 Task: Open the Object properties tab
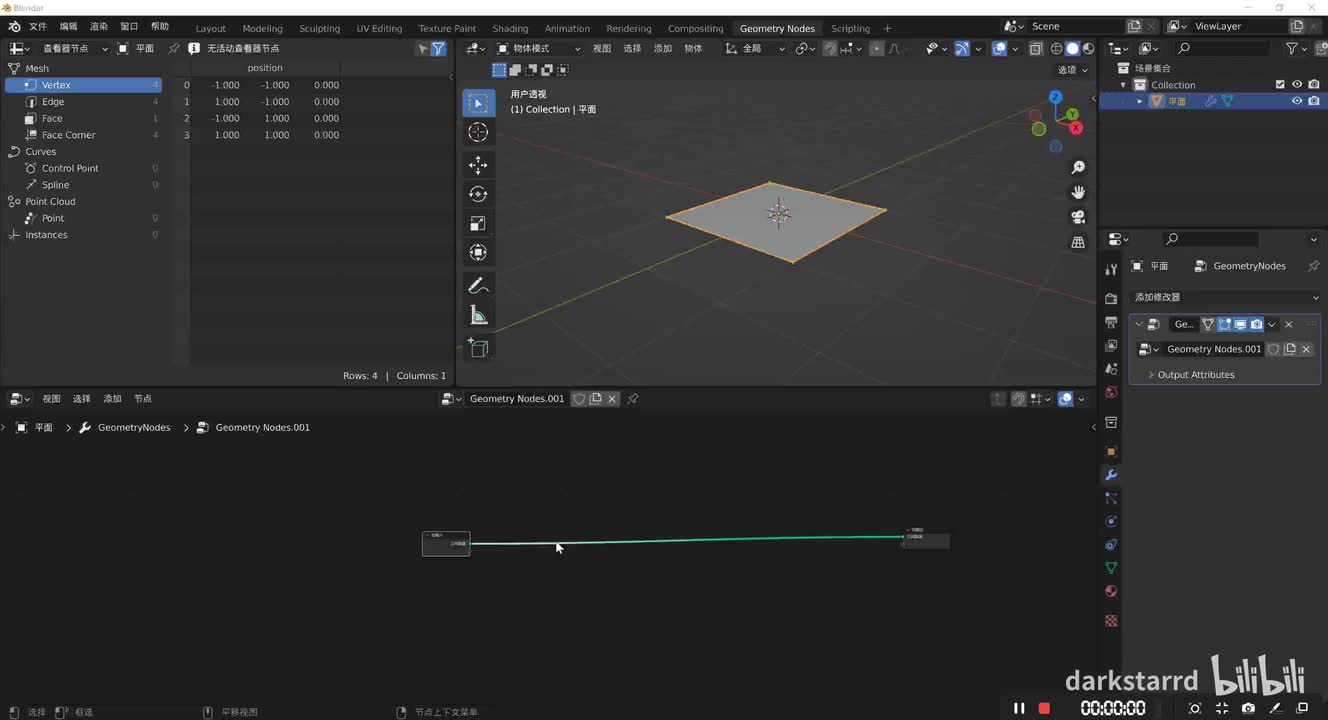click(x=1111, y=451)
